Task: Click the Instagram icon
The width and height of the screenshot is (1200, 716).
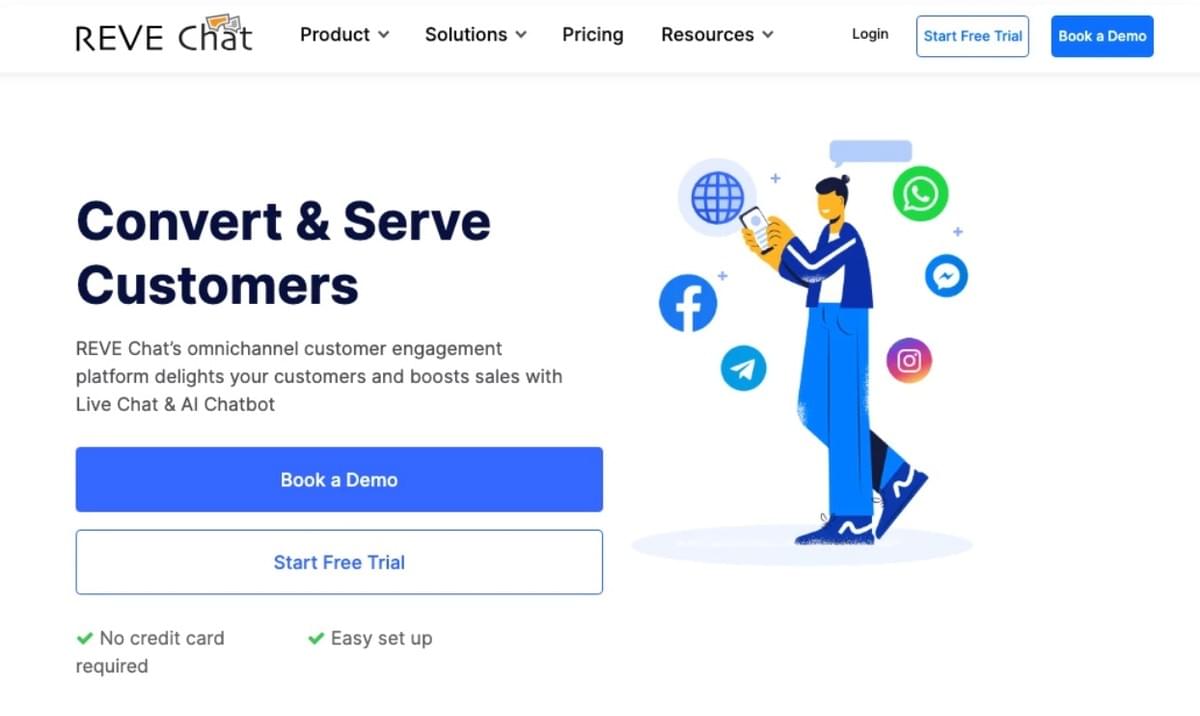Action: (x=909, y=360)
